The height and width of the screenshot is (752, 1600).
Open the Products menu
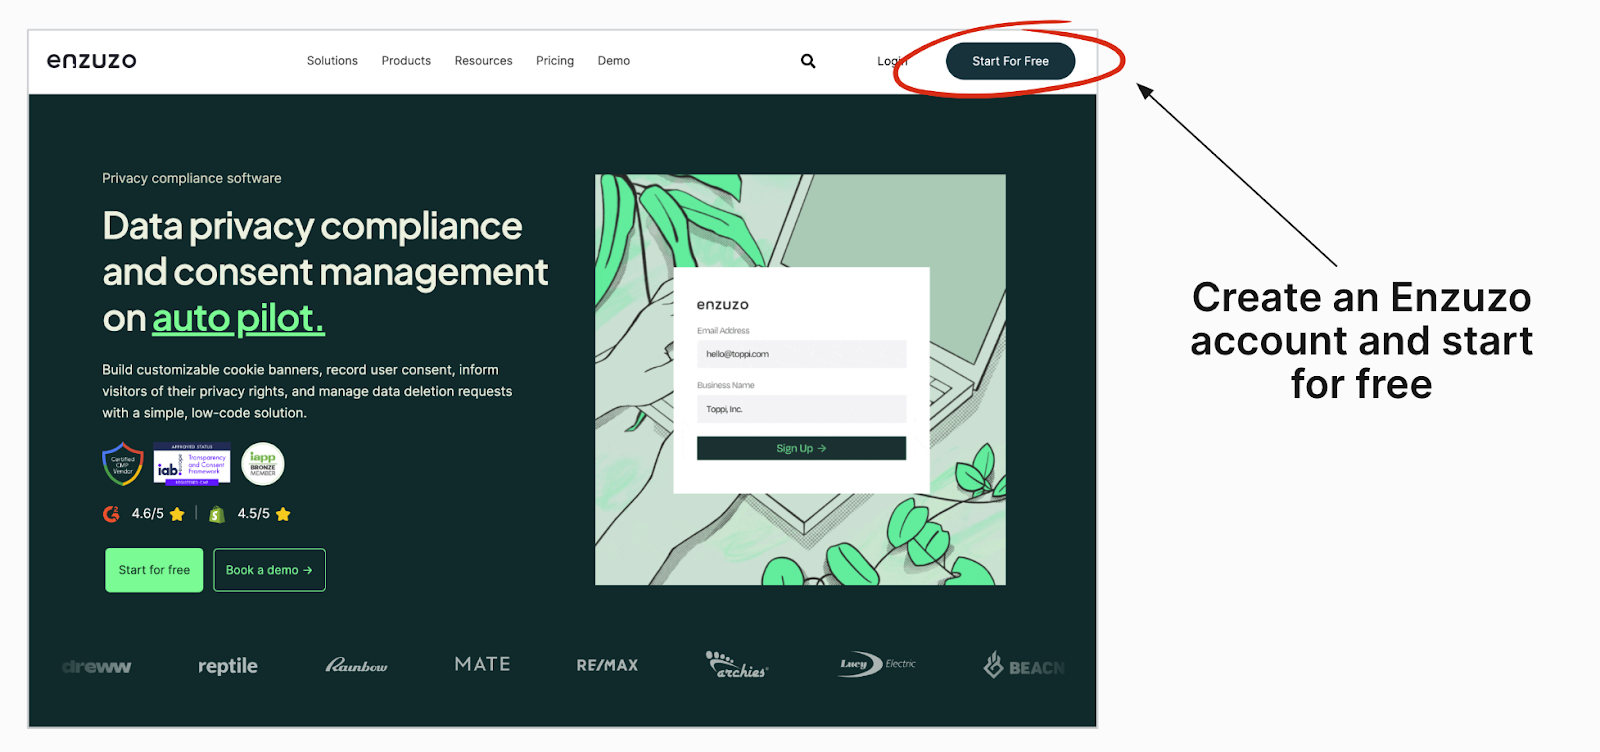click(x=406, y=61)
